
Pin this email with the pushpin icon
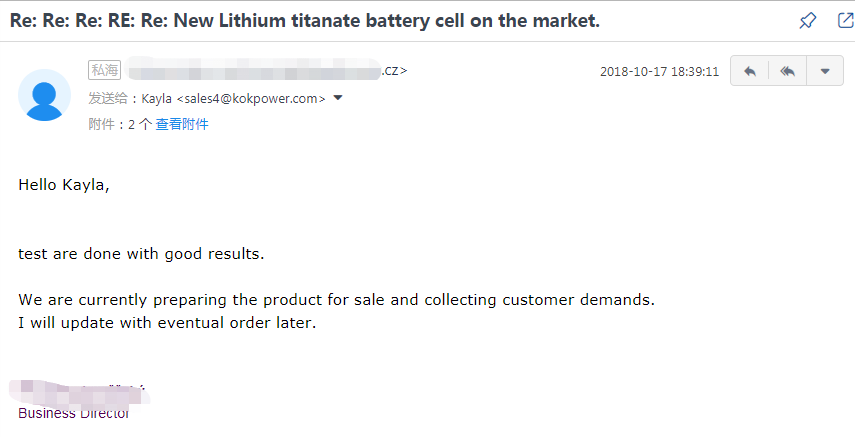808,21
